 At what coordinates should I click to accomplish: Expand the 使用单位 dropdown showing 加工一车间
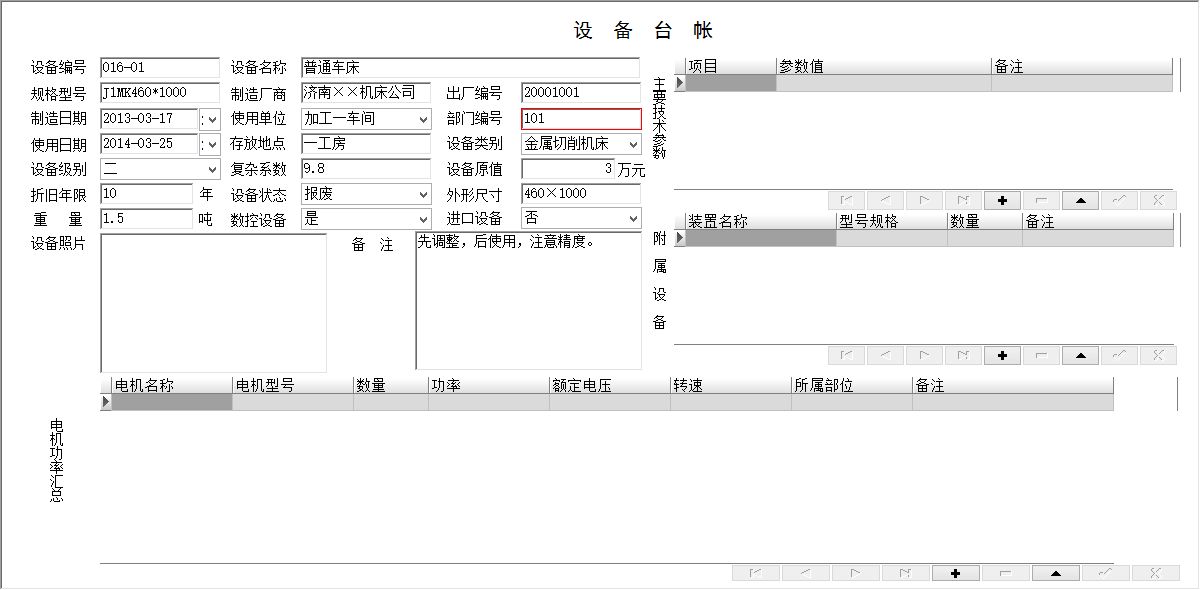click(423, 119)
